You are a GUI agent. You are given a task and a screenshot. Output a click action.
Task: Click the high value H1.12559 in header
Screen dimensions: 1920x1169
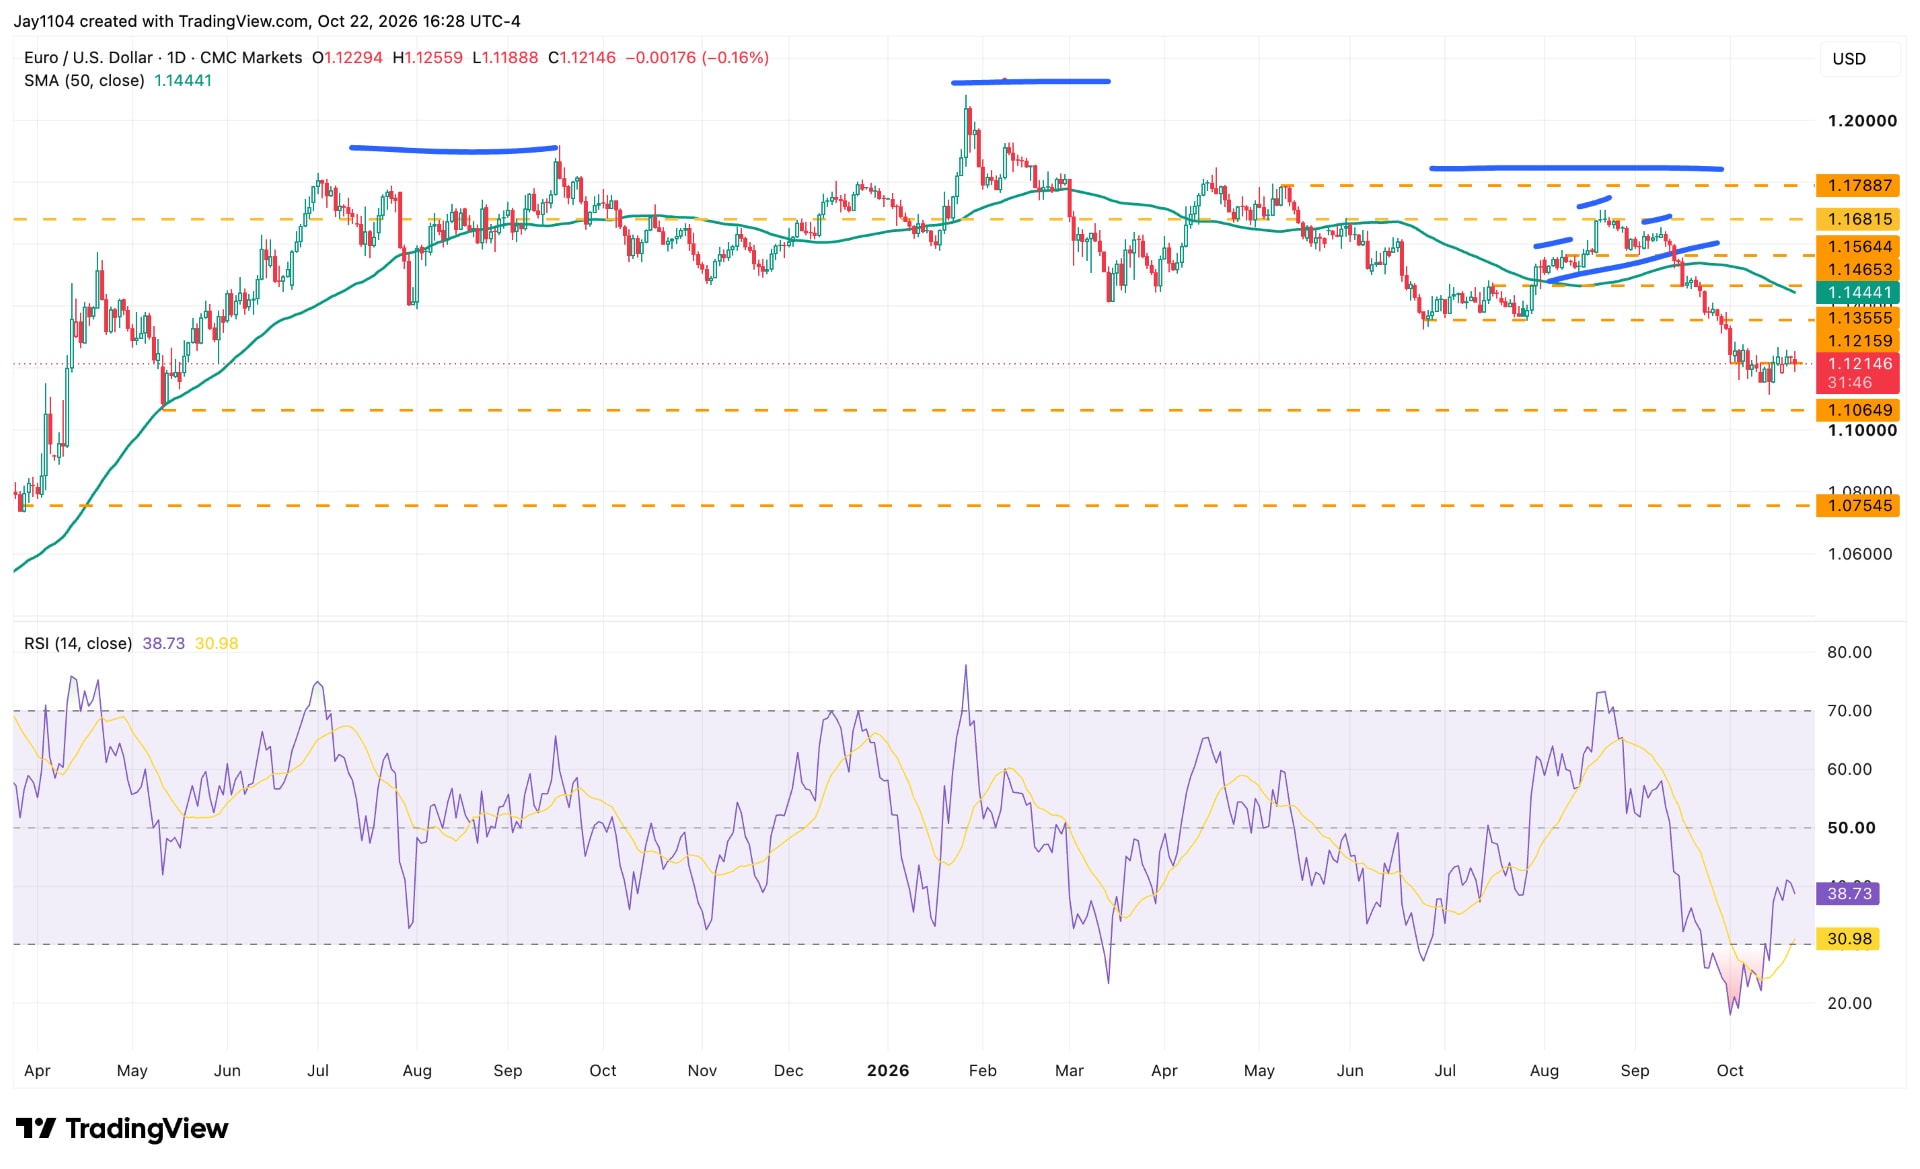(x=428, y=58)
